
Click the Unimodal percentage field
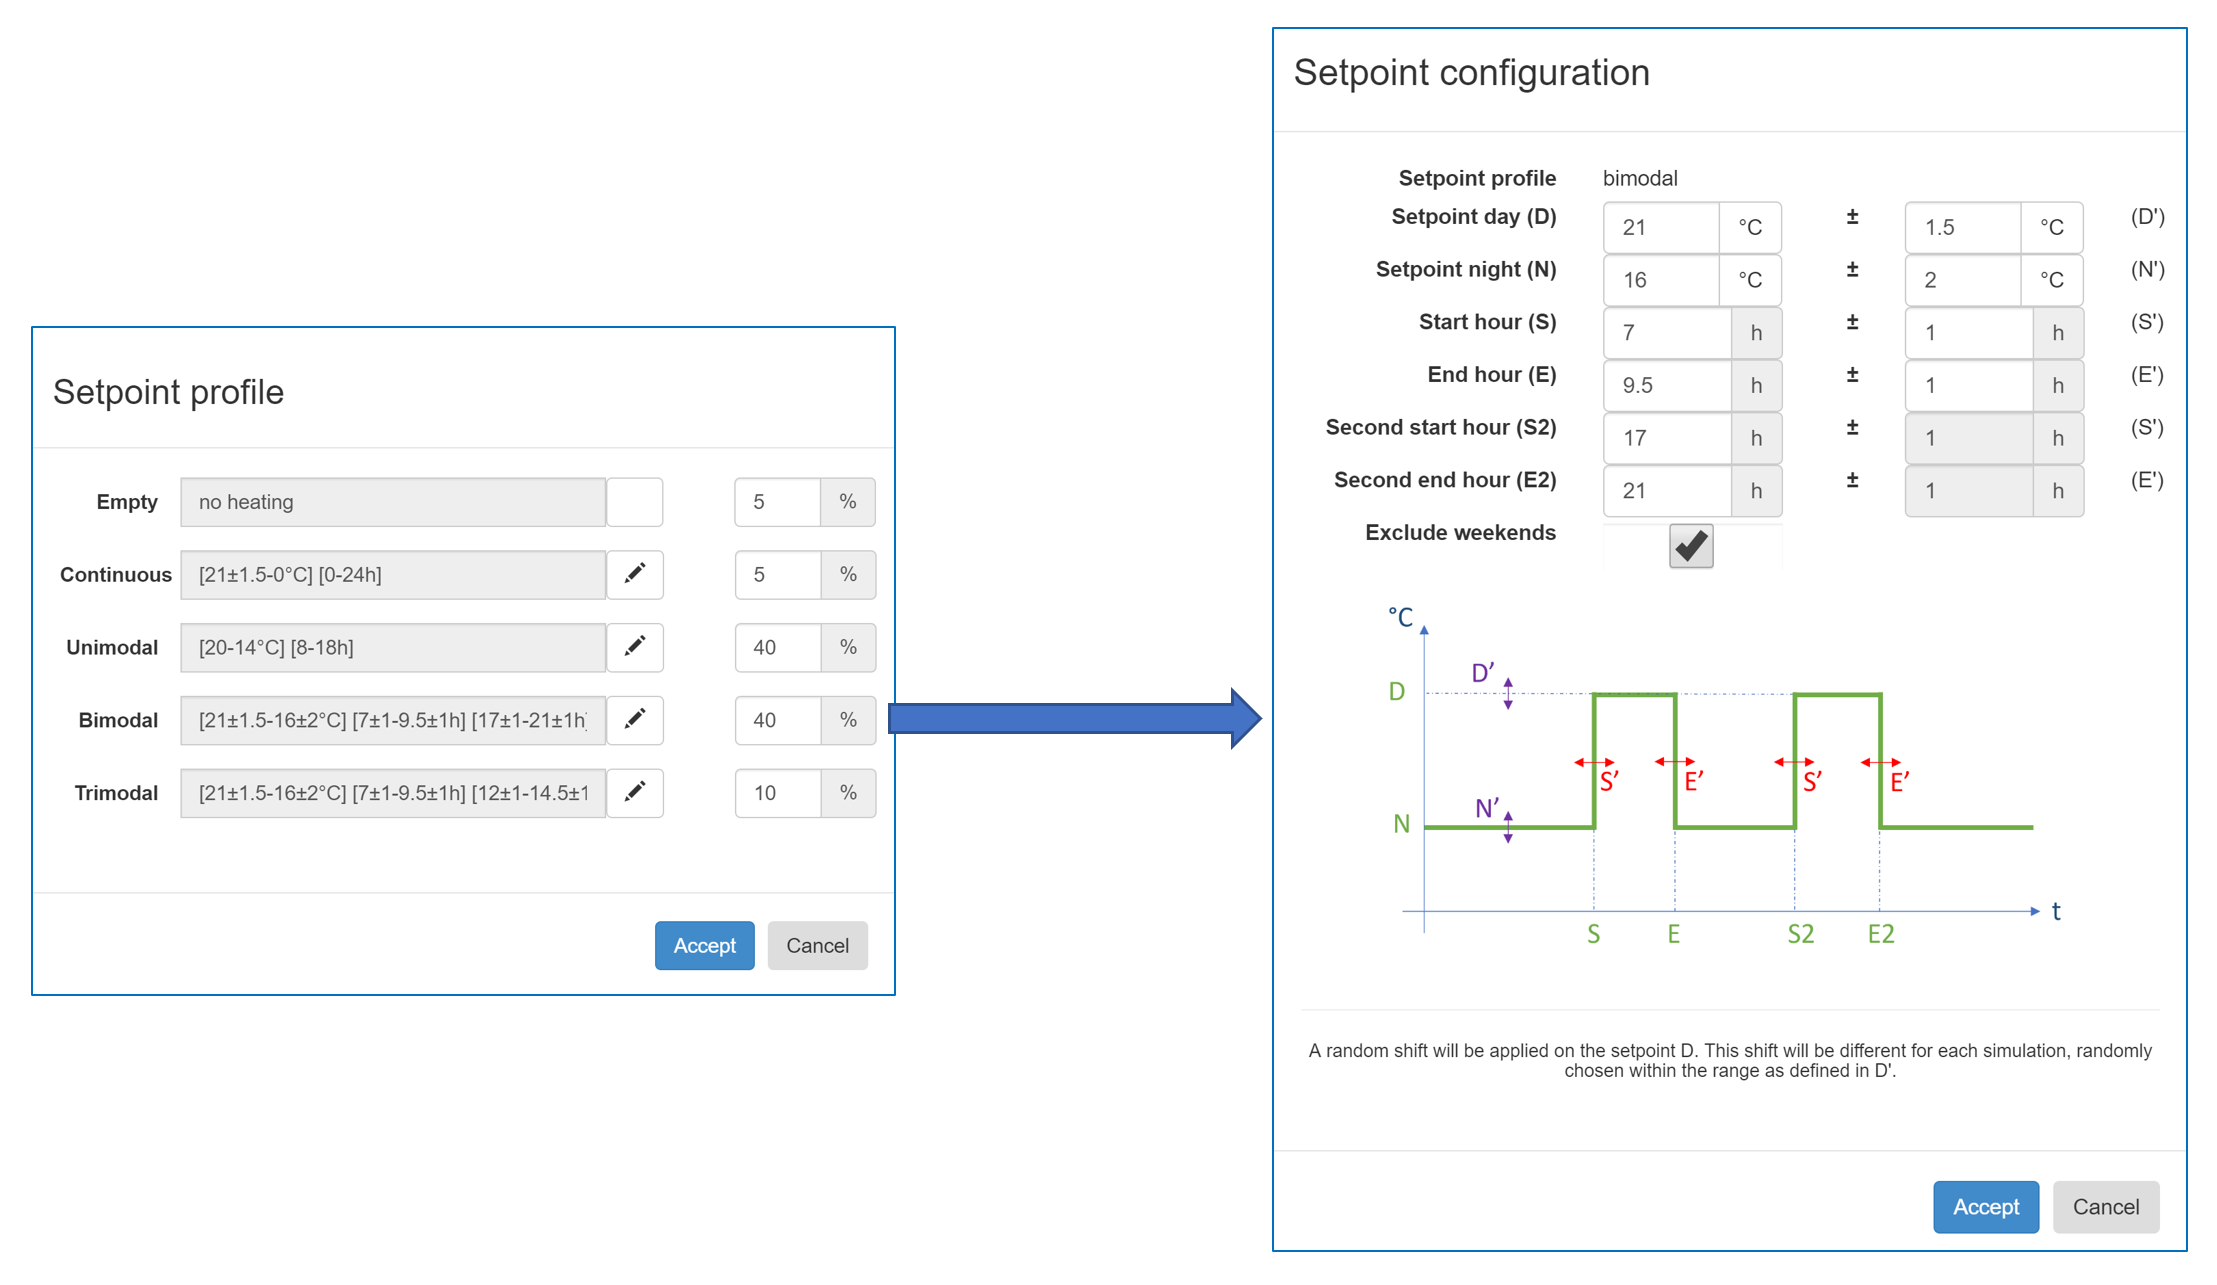click(778, 647)
